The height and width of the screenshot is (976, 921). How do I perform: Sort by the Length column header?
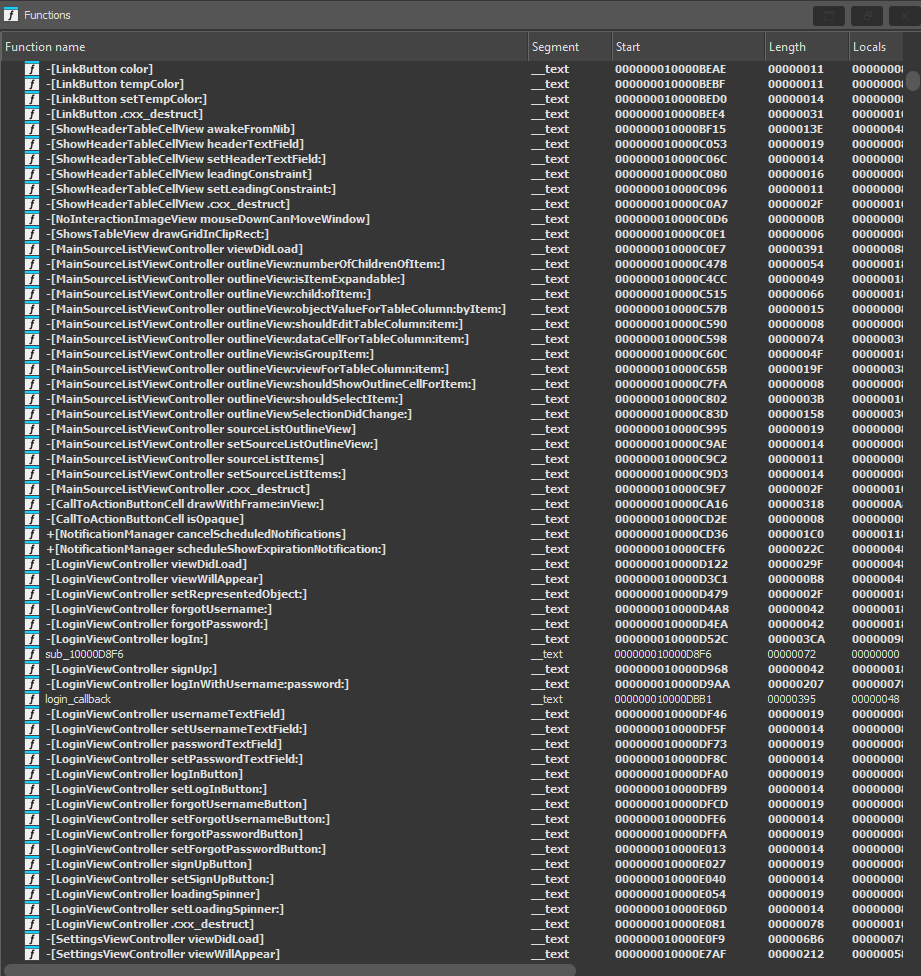click(x=789, y=46)
